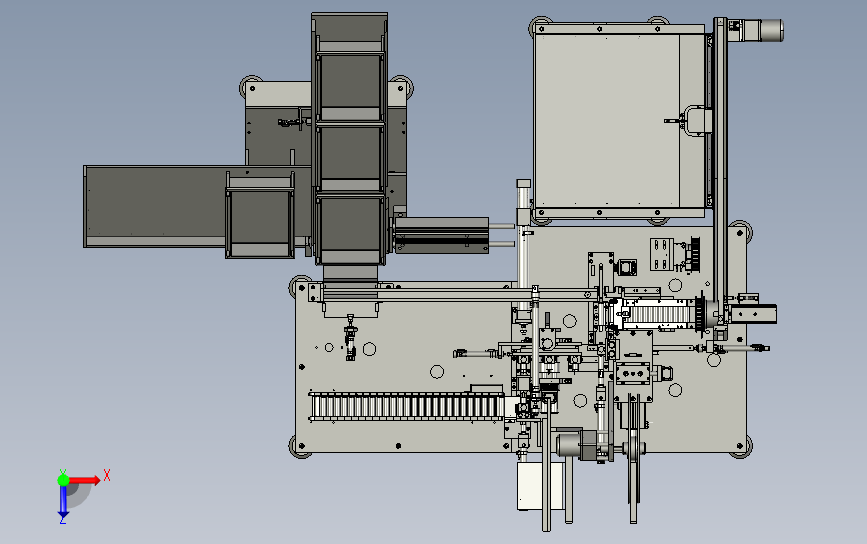Screen dimensions: 867x544
Task: Select the top bin of the vertical dark magazine
Action: tap(350, 86)
